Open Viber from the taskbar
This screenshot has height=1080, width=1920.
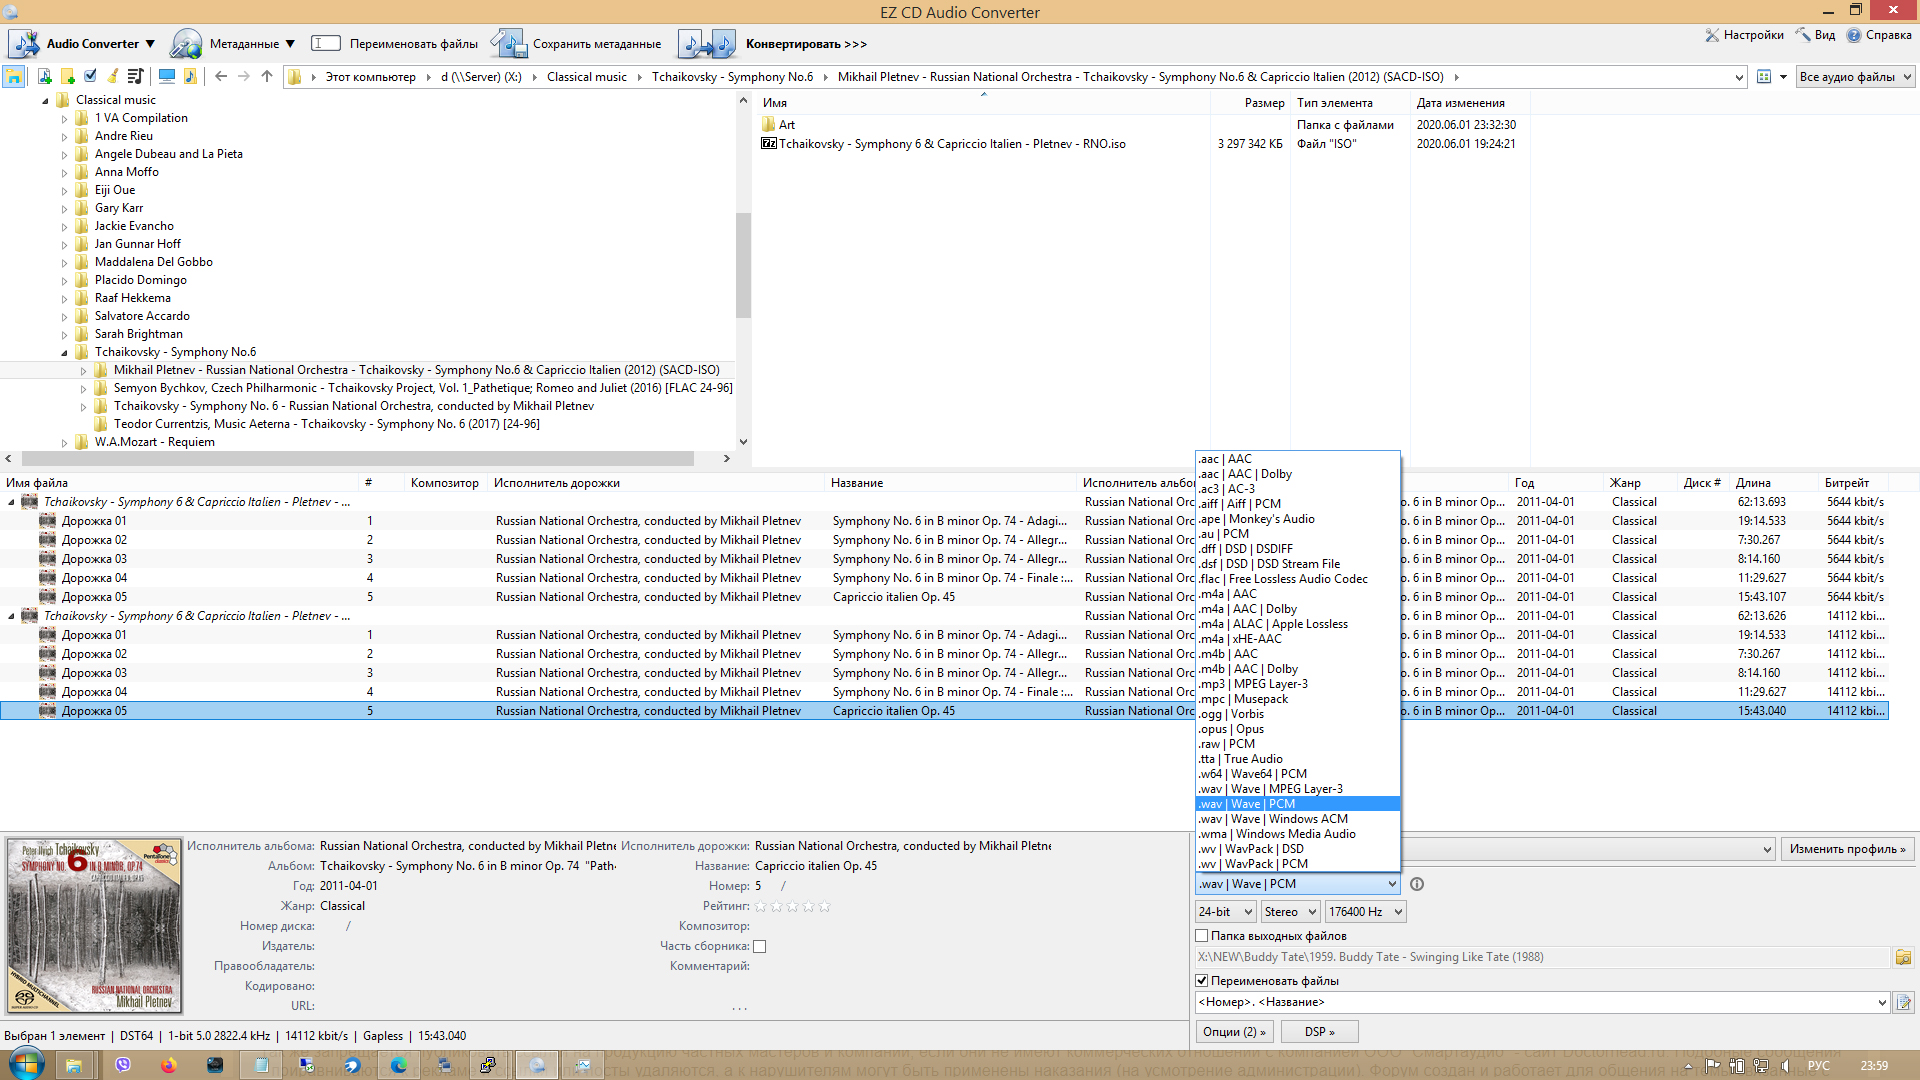[123, 1065]
